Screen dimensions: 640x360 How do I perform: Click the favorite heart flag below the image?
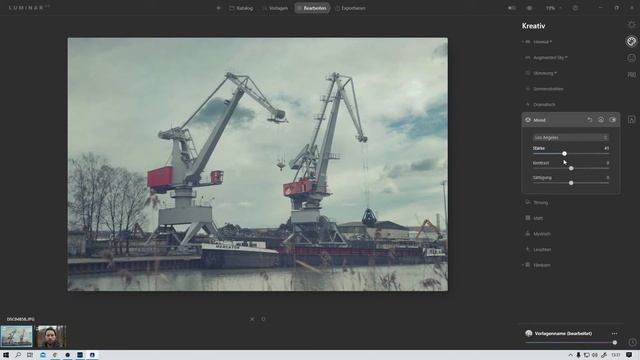pos(263,319)
